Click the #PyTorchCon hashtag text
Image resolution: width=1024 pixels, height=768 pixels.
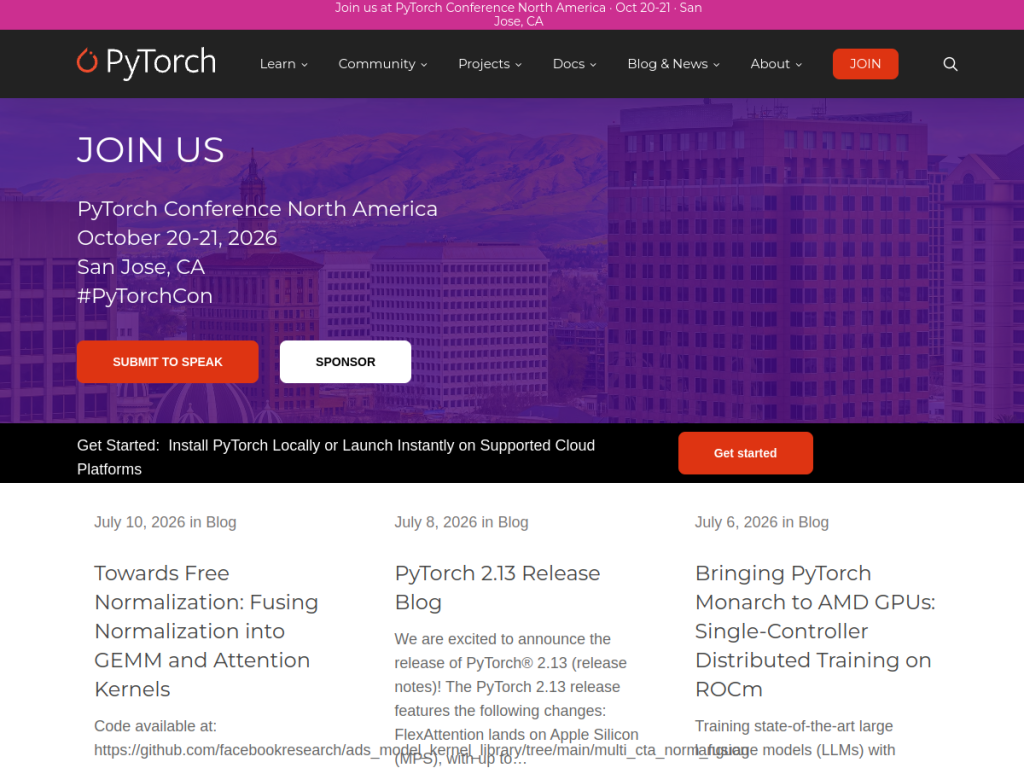pyautogui.click(x=145, y=296)
